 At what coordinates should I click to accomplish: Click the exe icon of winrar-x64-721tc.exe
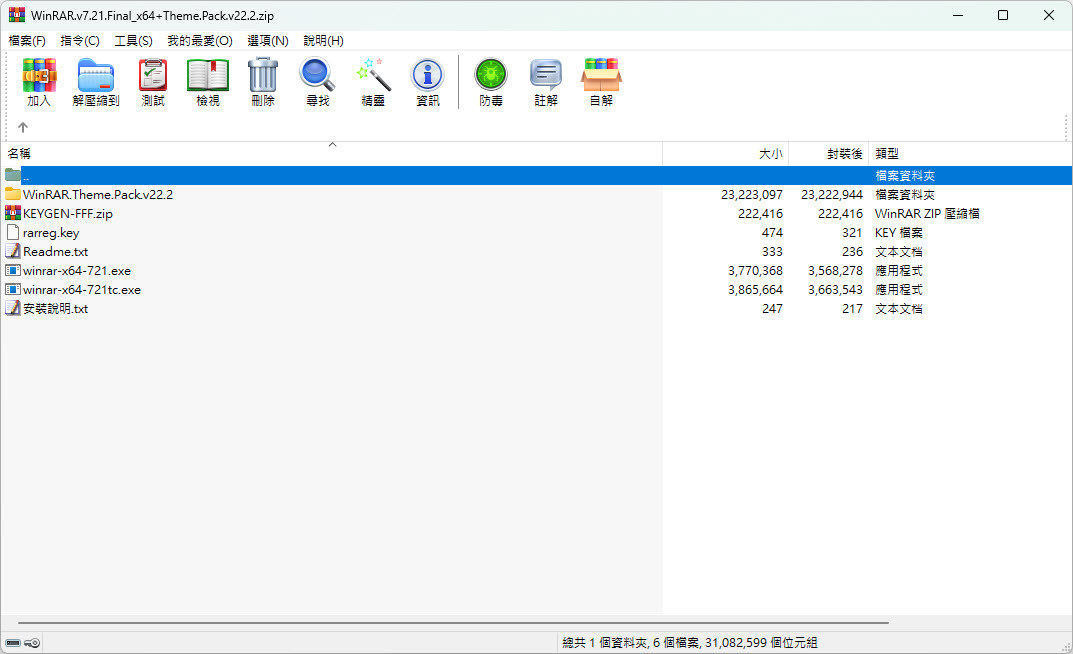click(12, 289)
